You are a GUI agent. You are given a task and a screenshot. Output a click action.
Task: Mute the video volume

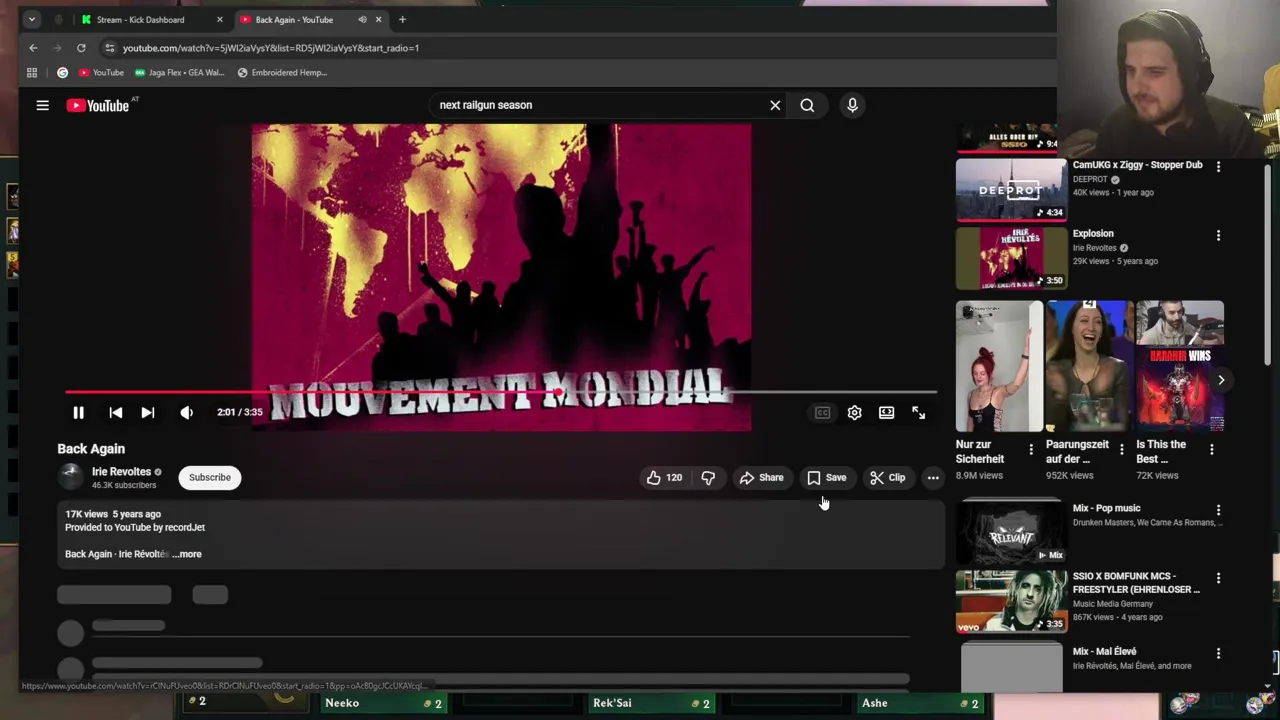click(186, 412)
